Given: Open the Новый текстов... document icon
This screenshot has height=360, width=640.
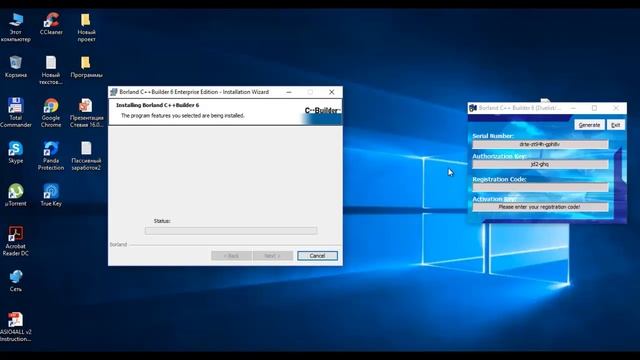Looking at the screenshot, I should pyautogui.click(x=51, y=70).
